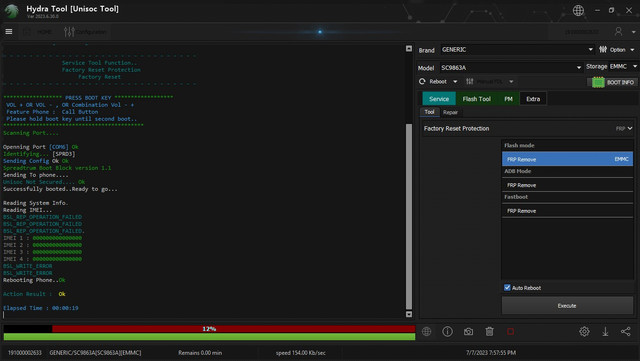Click the green overall progress bar
Screen dimensions: 640x361
click(x=209, y=337)
